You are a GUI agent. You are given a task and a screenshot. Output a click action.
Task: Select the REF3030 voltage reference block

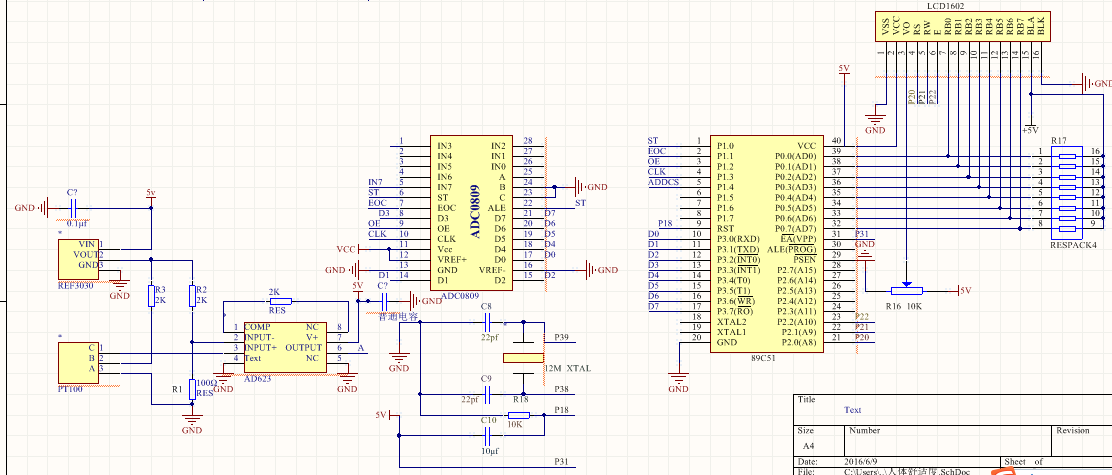coord(77,255)
